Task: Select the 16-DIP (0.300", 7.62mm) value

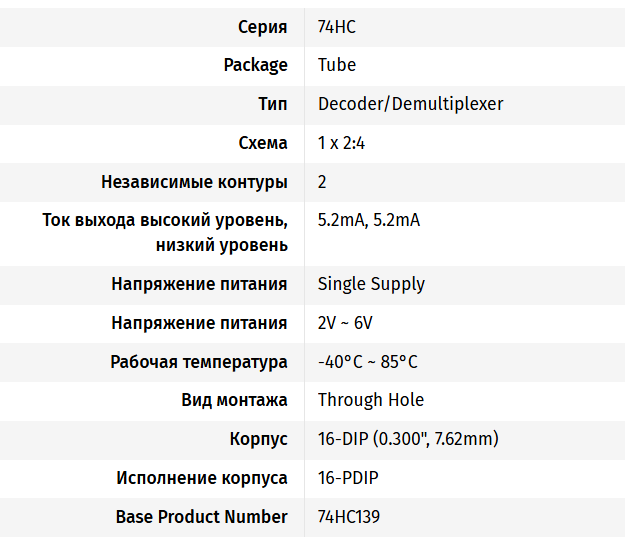Action: (408, 439)
